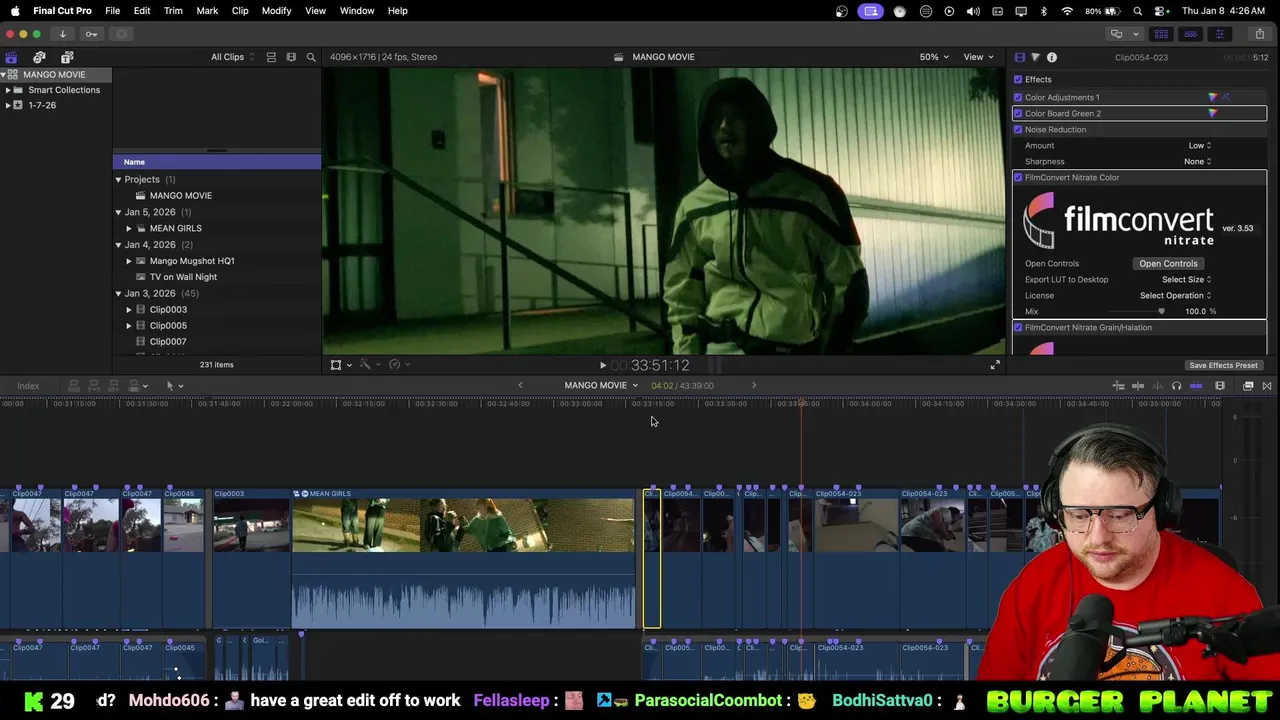Disable FilmConvert Nitrate Color checkbox
Image resolution: width=1280 pixels, height=720 pixels.
point(1018,178)
